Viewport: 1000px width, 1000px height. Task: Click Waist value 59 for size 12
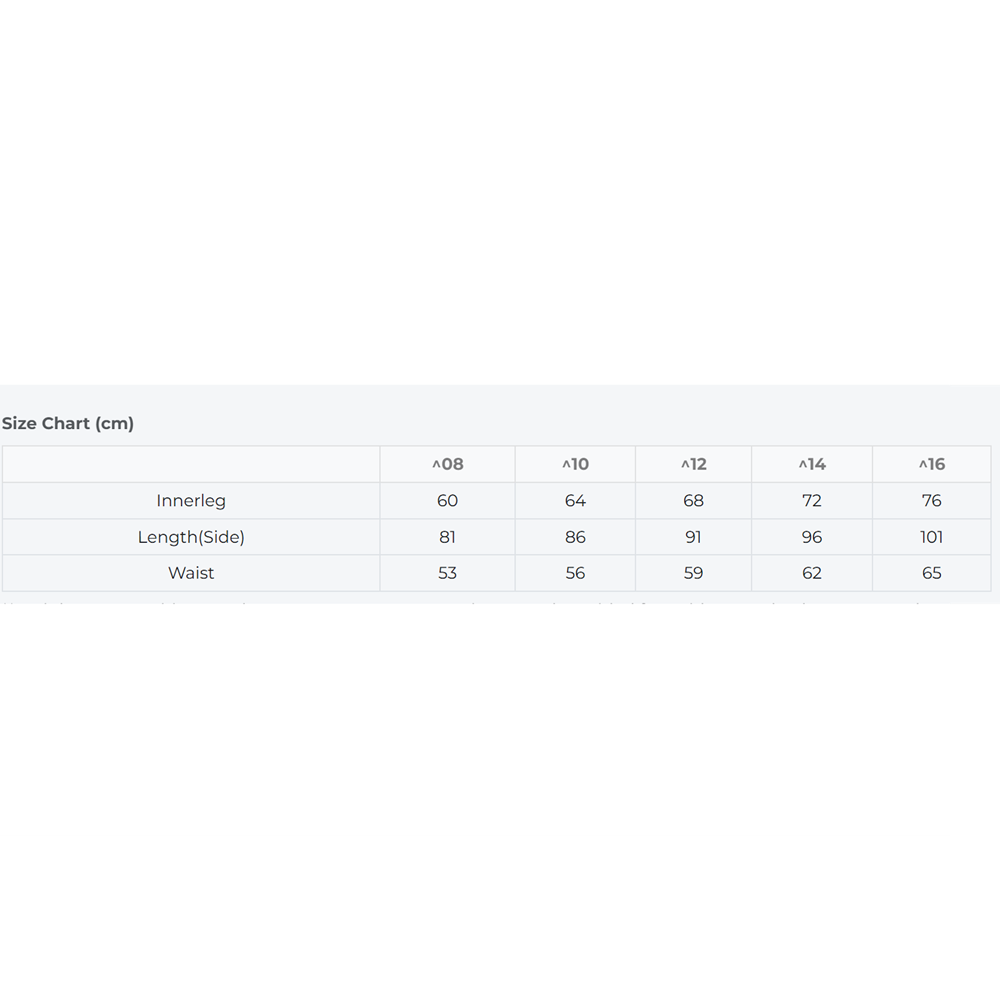point(693,573)
